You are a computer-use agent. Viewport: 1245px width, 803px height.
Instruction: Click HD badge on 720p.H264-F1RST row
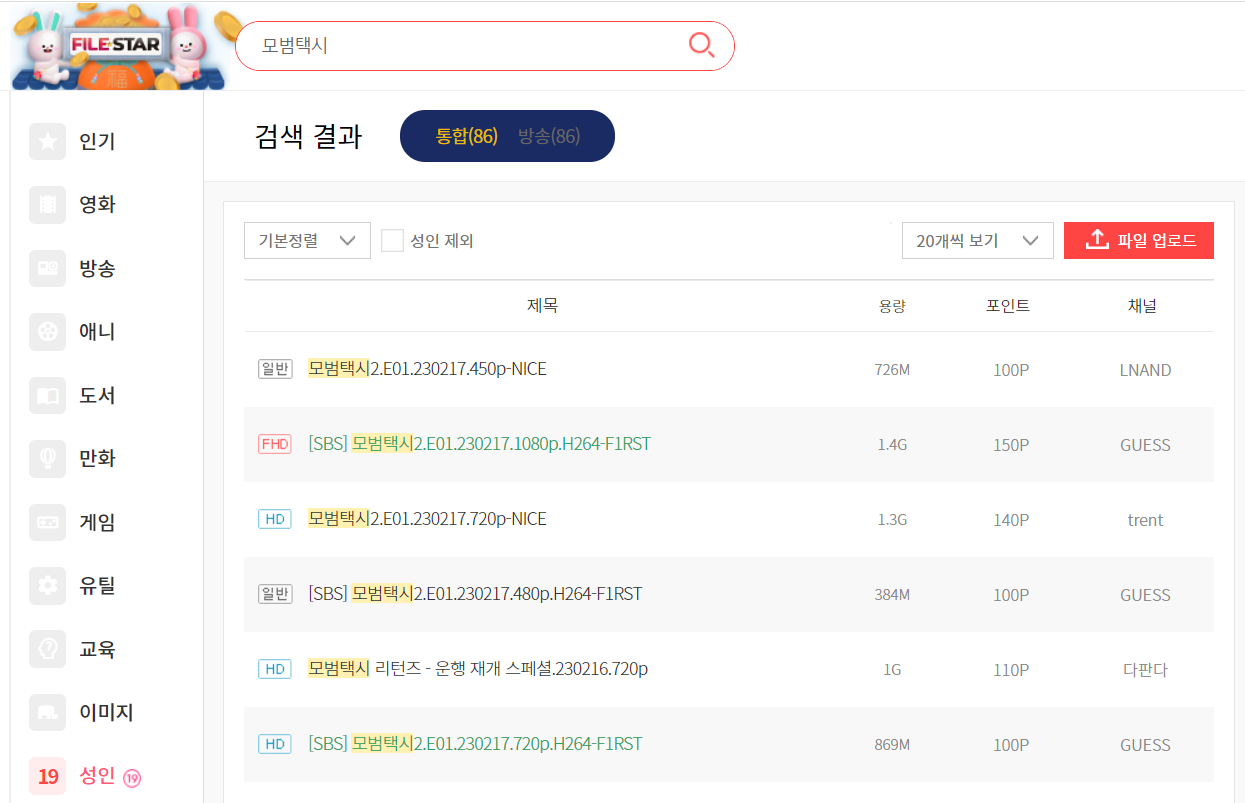pos(275,744)
